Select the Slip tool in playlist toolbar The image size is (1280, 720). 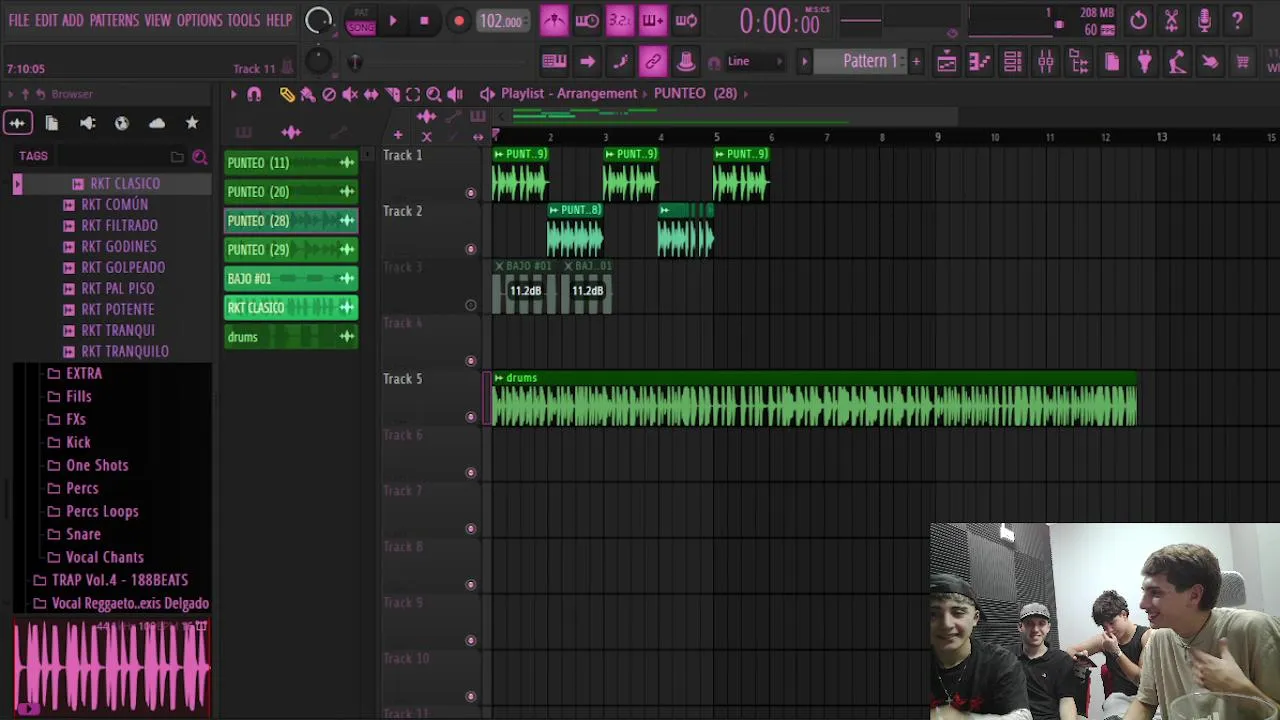pos(371,94)
